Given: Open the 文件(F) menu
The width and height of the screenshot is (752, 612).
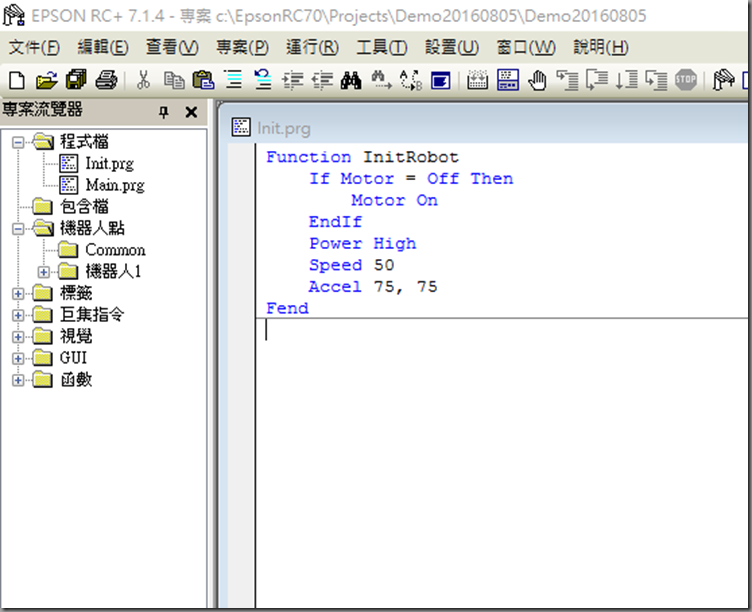Looking at the screenshot, I should coord(34,47).
